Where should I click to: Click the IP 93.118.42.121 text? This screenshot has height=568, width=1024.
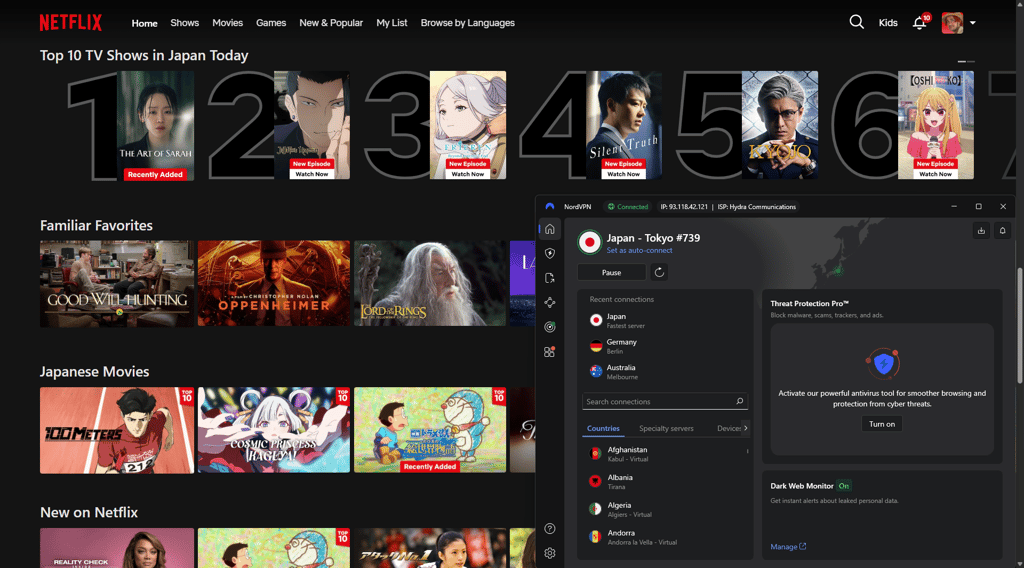[684, 207]
